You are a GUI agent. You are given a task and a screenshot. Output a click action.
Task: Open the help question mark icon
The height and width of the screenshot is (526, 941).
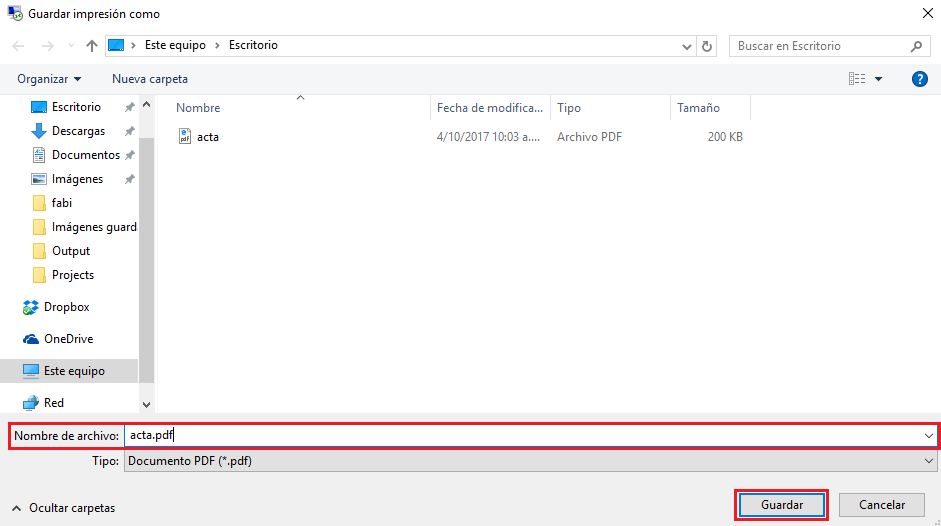(x=920, y=79)
